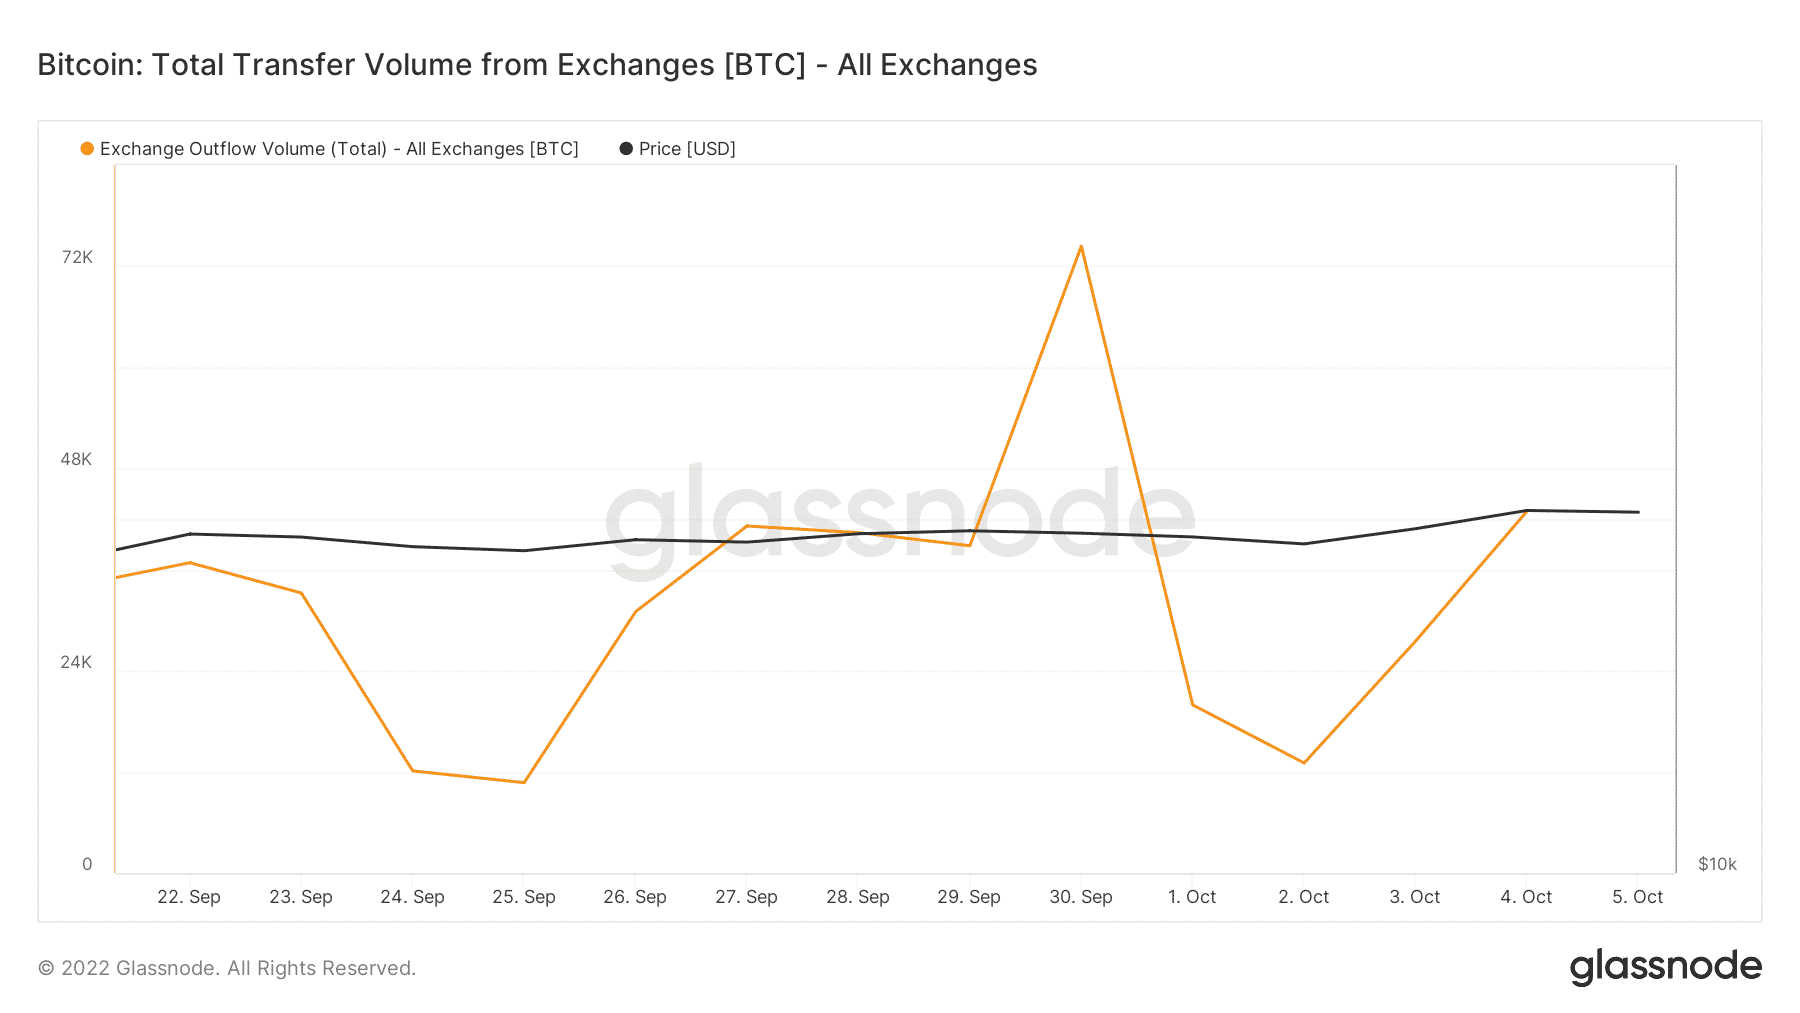Viewport: 1800px width, 1013px height.
Task: Click the chart title text
Action: point(537,65)
